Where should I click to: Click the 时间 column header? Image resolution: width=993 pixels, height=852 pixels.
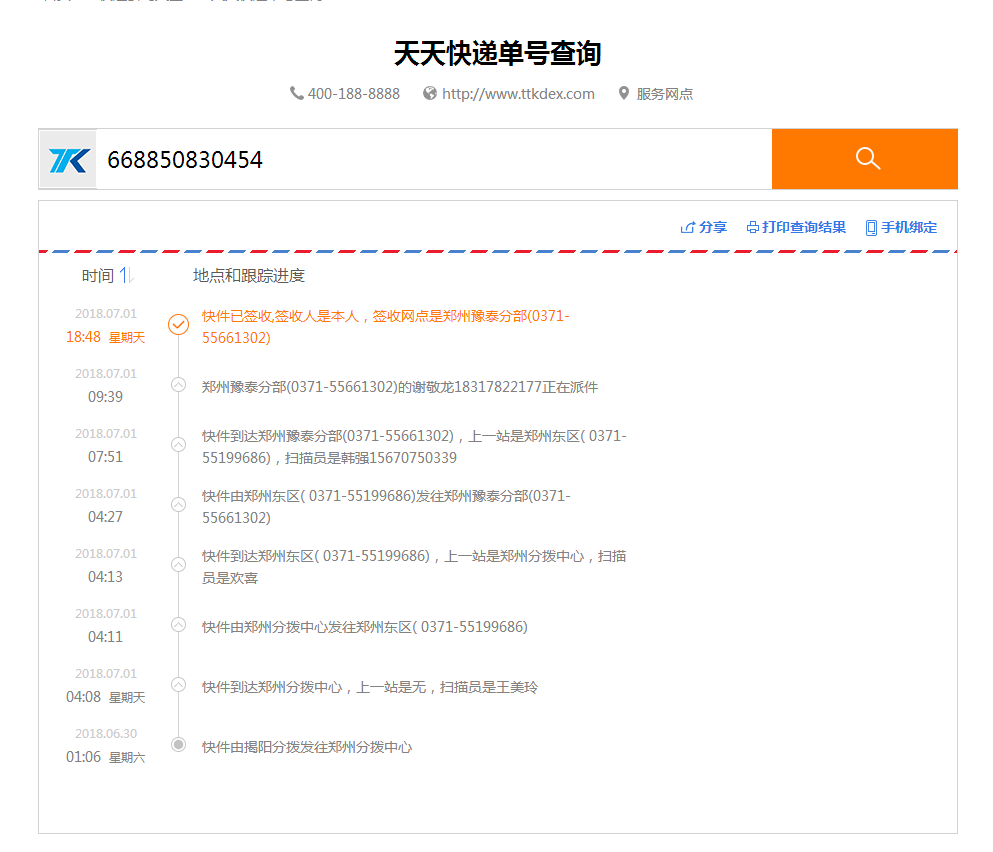point(98,276)
